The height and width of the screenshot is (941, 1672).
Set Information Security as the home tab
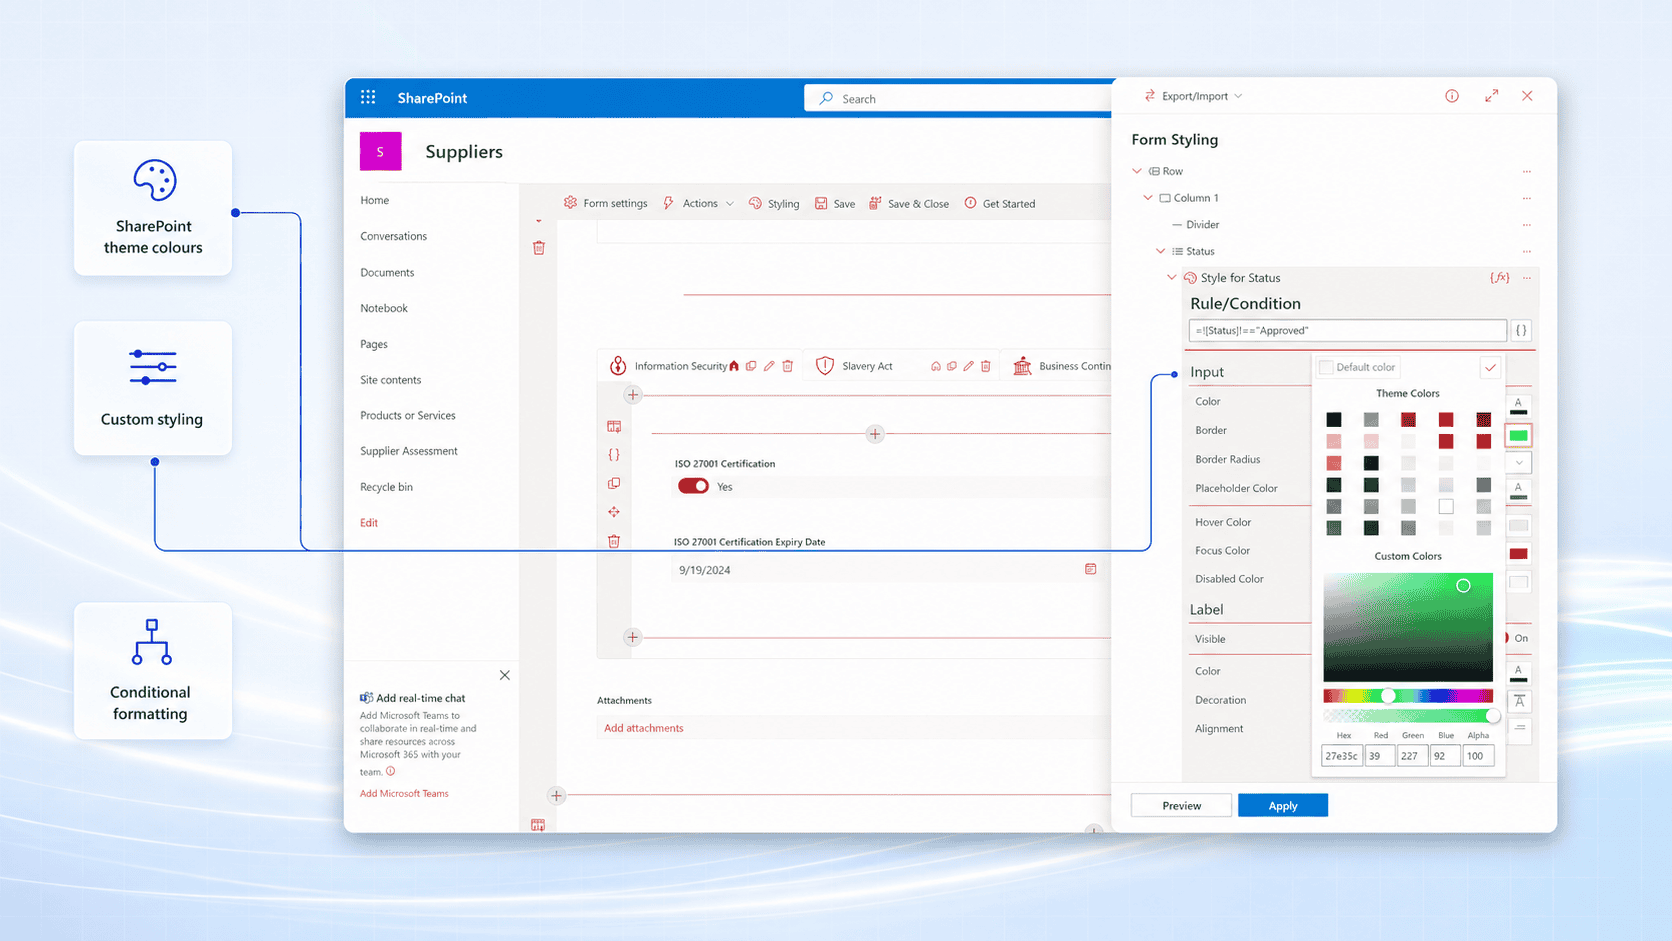[734, 366]
